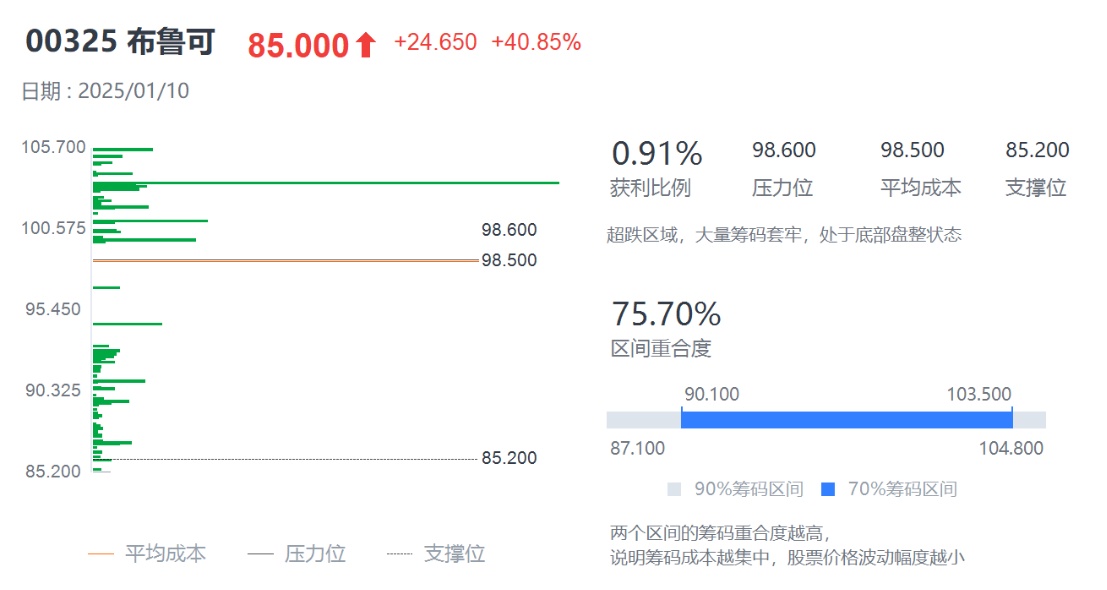Click the red up arrow beside 85.000
The image size is (1107, 590).
pos(365,45)
